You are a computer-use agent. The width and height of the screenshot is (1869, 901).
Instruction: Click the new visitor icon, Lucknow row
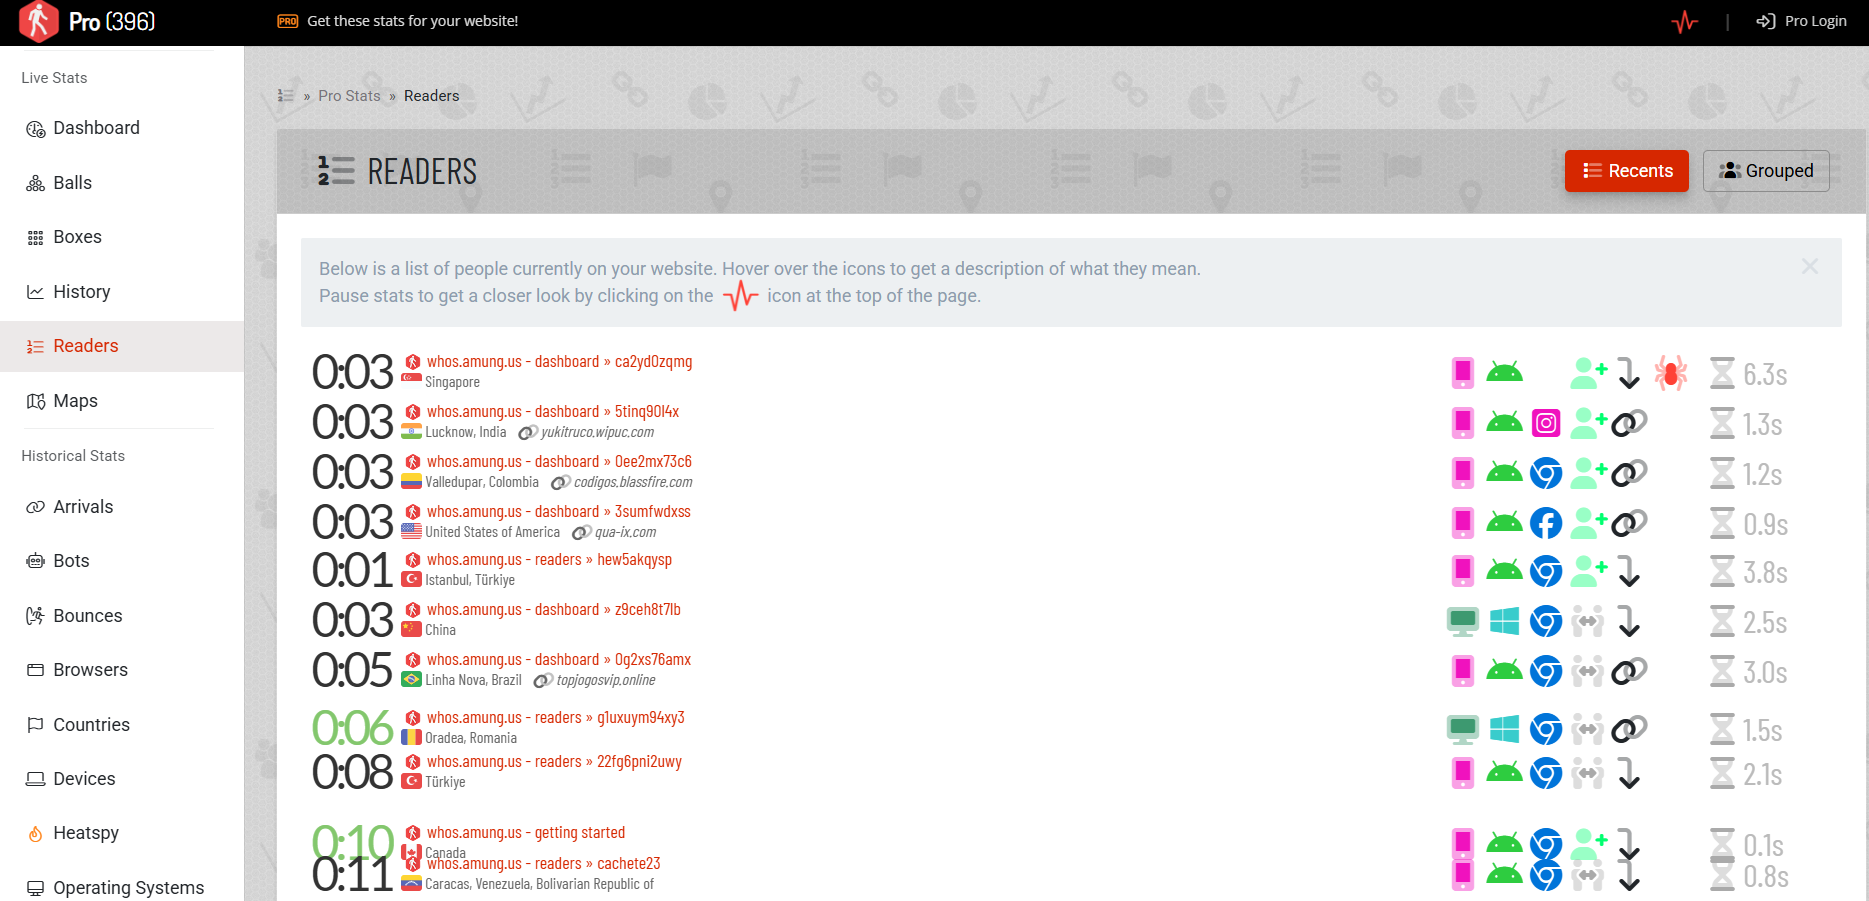[x=1588, y=423]
